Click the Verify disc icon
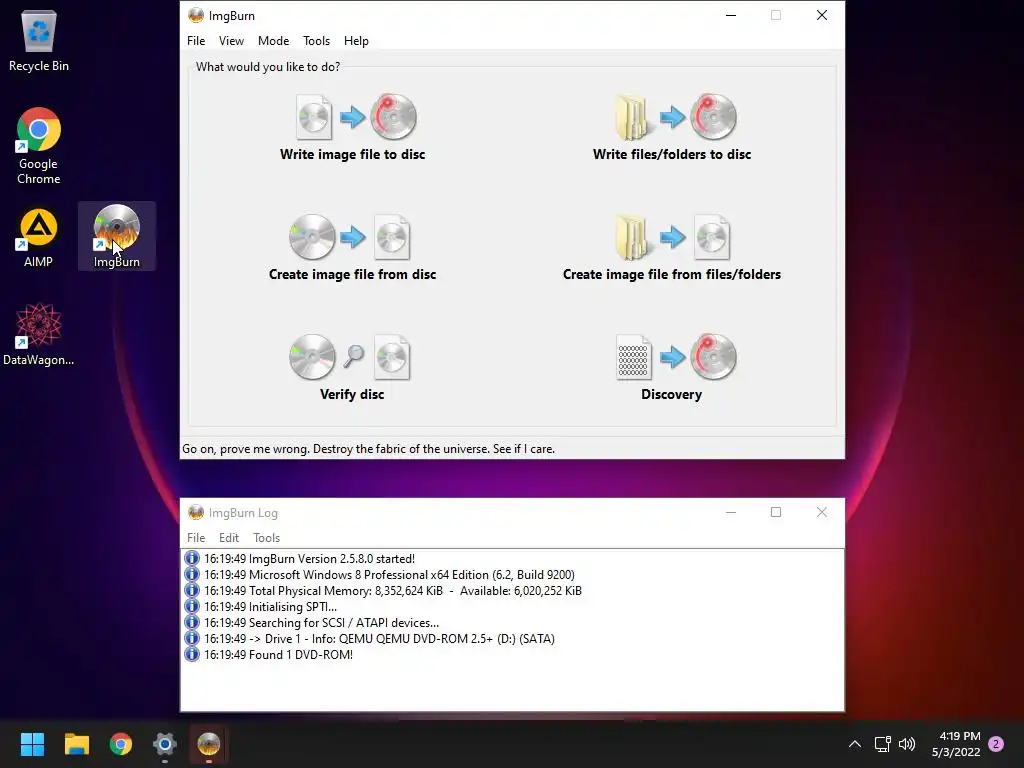The image size is (1024, 768). tap(350, 357)
